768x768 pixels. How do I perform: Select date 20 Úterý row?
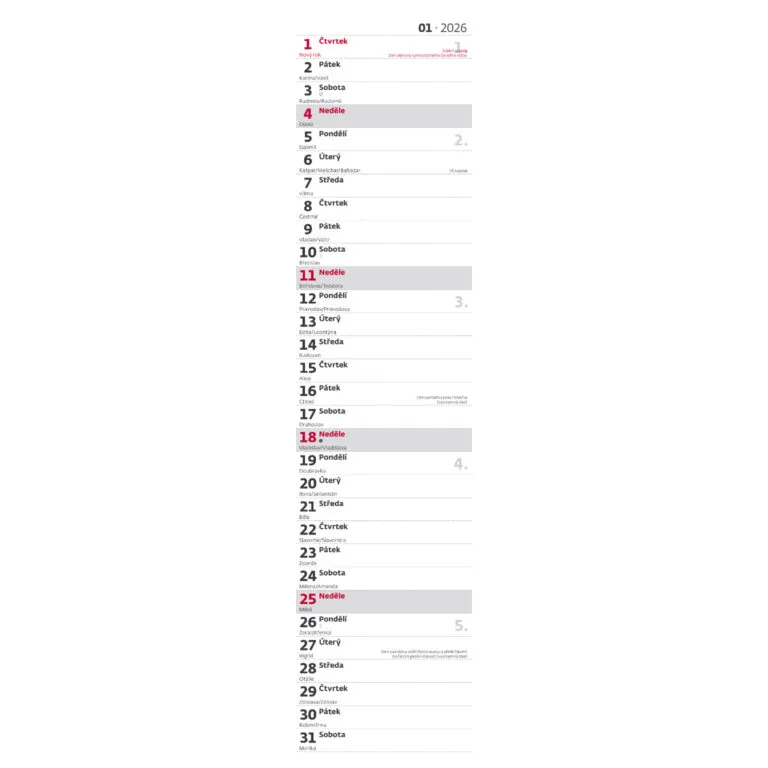(384, 485)
